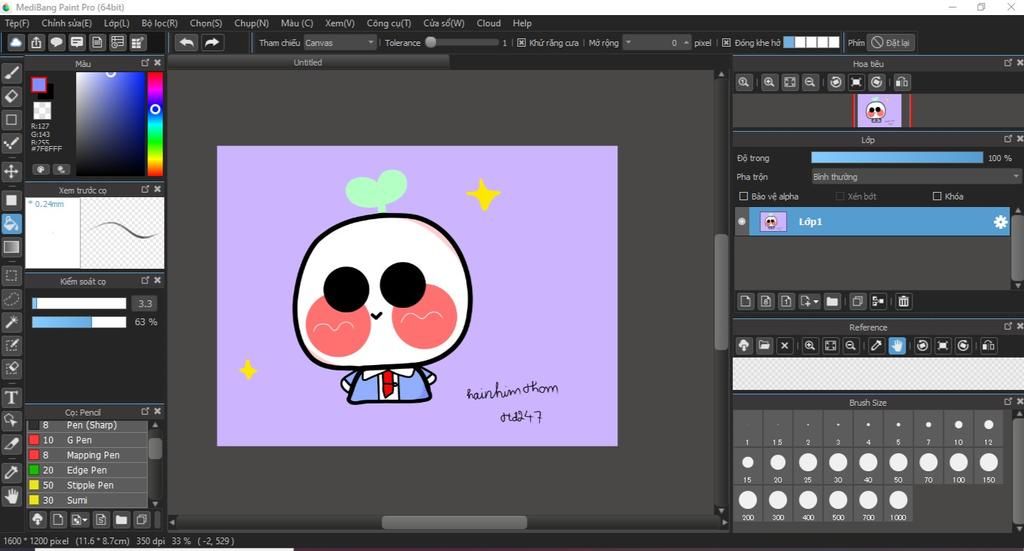Adjust the Độ trong opacity slider
The height and width of the screenshot is (551, 1024).
[896, 158]
